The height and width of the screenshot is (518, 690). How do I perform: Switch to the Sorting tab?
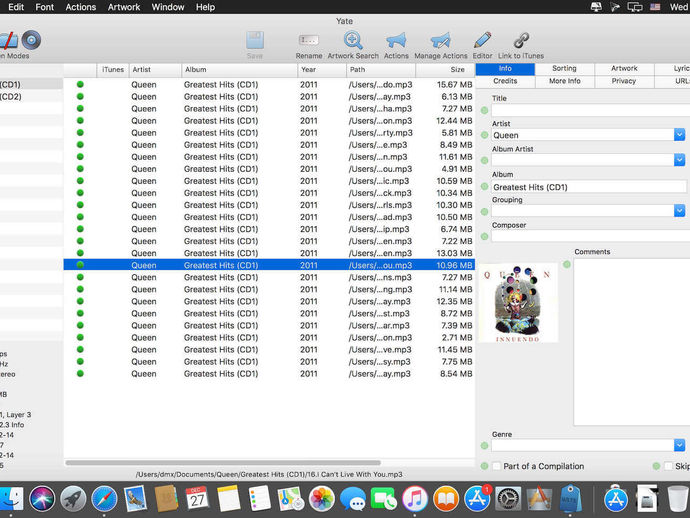(x=564, y=69)
